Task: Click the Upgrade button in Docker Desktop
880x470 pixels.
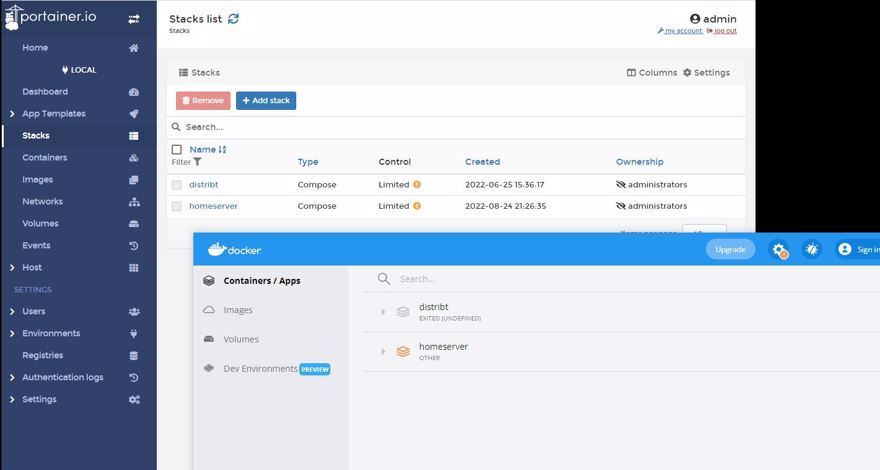Action: pyautogui.click(x=730, y=249)
